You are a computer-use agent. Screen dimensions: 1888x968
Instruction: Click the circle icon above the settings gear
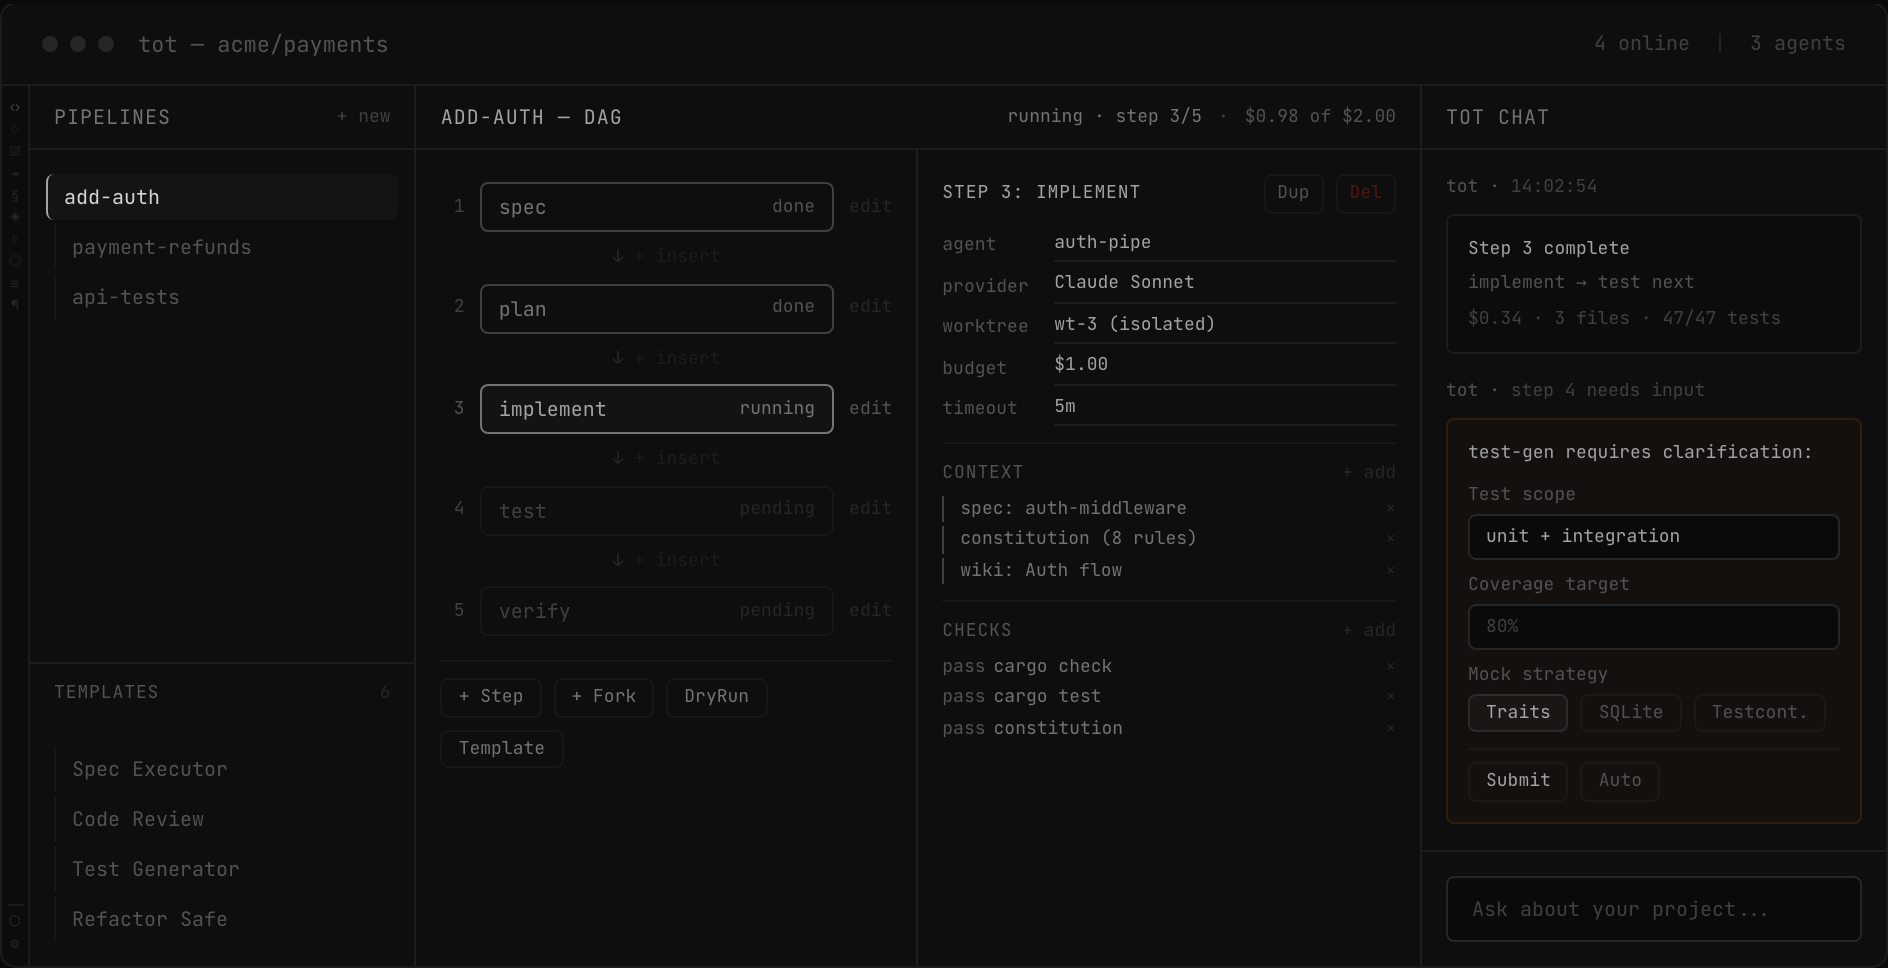click(15, 921)
